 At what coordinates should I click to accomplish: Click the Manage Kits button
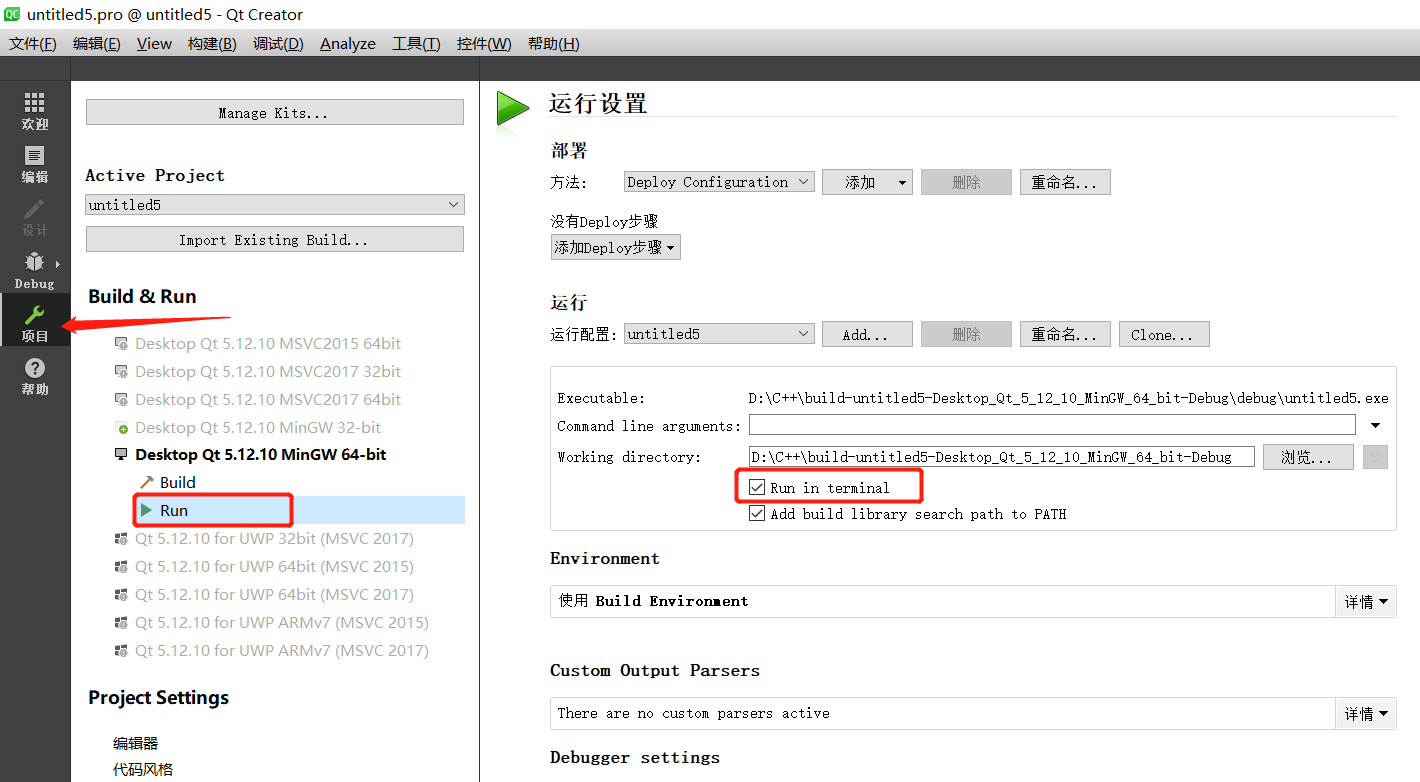pyautogui.click(x=274, y=111)
